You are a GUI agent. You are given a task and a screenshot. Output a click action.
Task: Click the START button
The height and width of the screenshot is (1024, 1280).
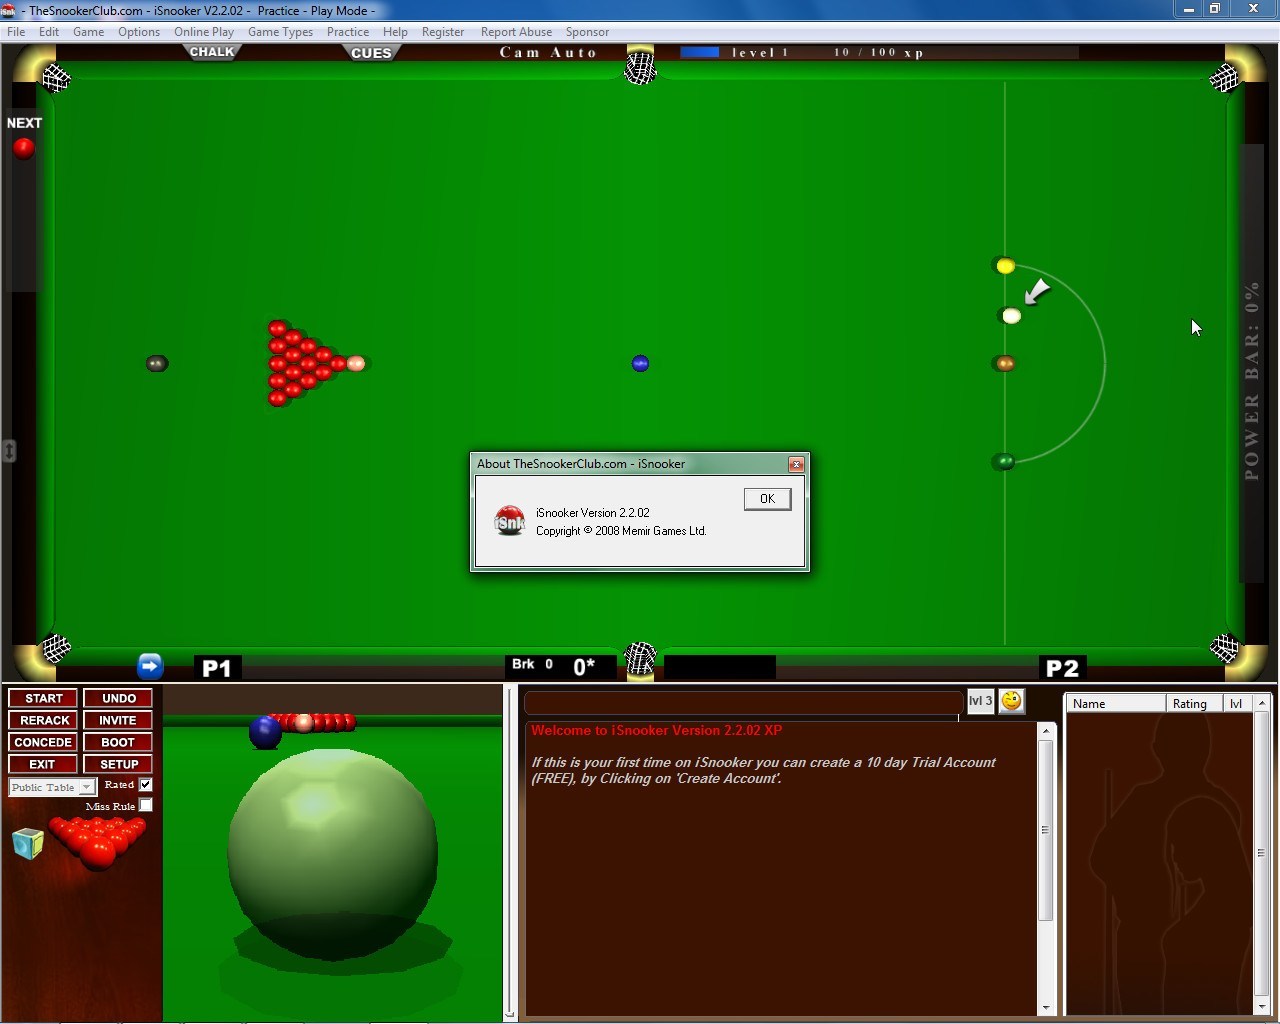(x=44, y=699)
